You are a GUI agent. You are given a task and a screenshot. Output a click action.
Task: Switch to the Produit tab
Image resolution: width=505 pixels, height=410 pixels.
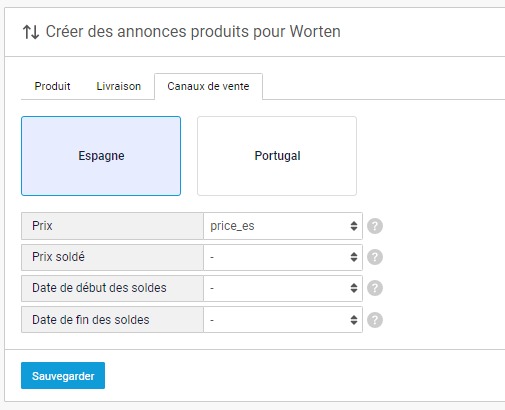(52, 86)
